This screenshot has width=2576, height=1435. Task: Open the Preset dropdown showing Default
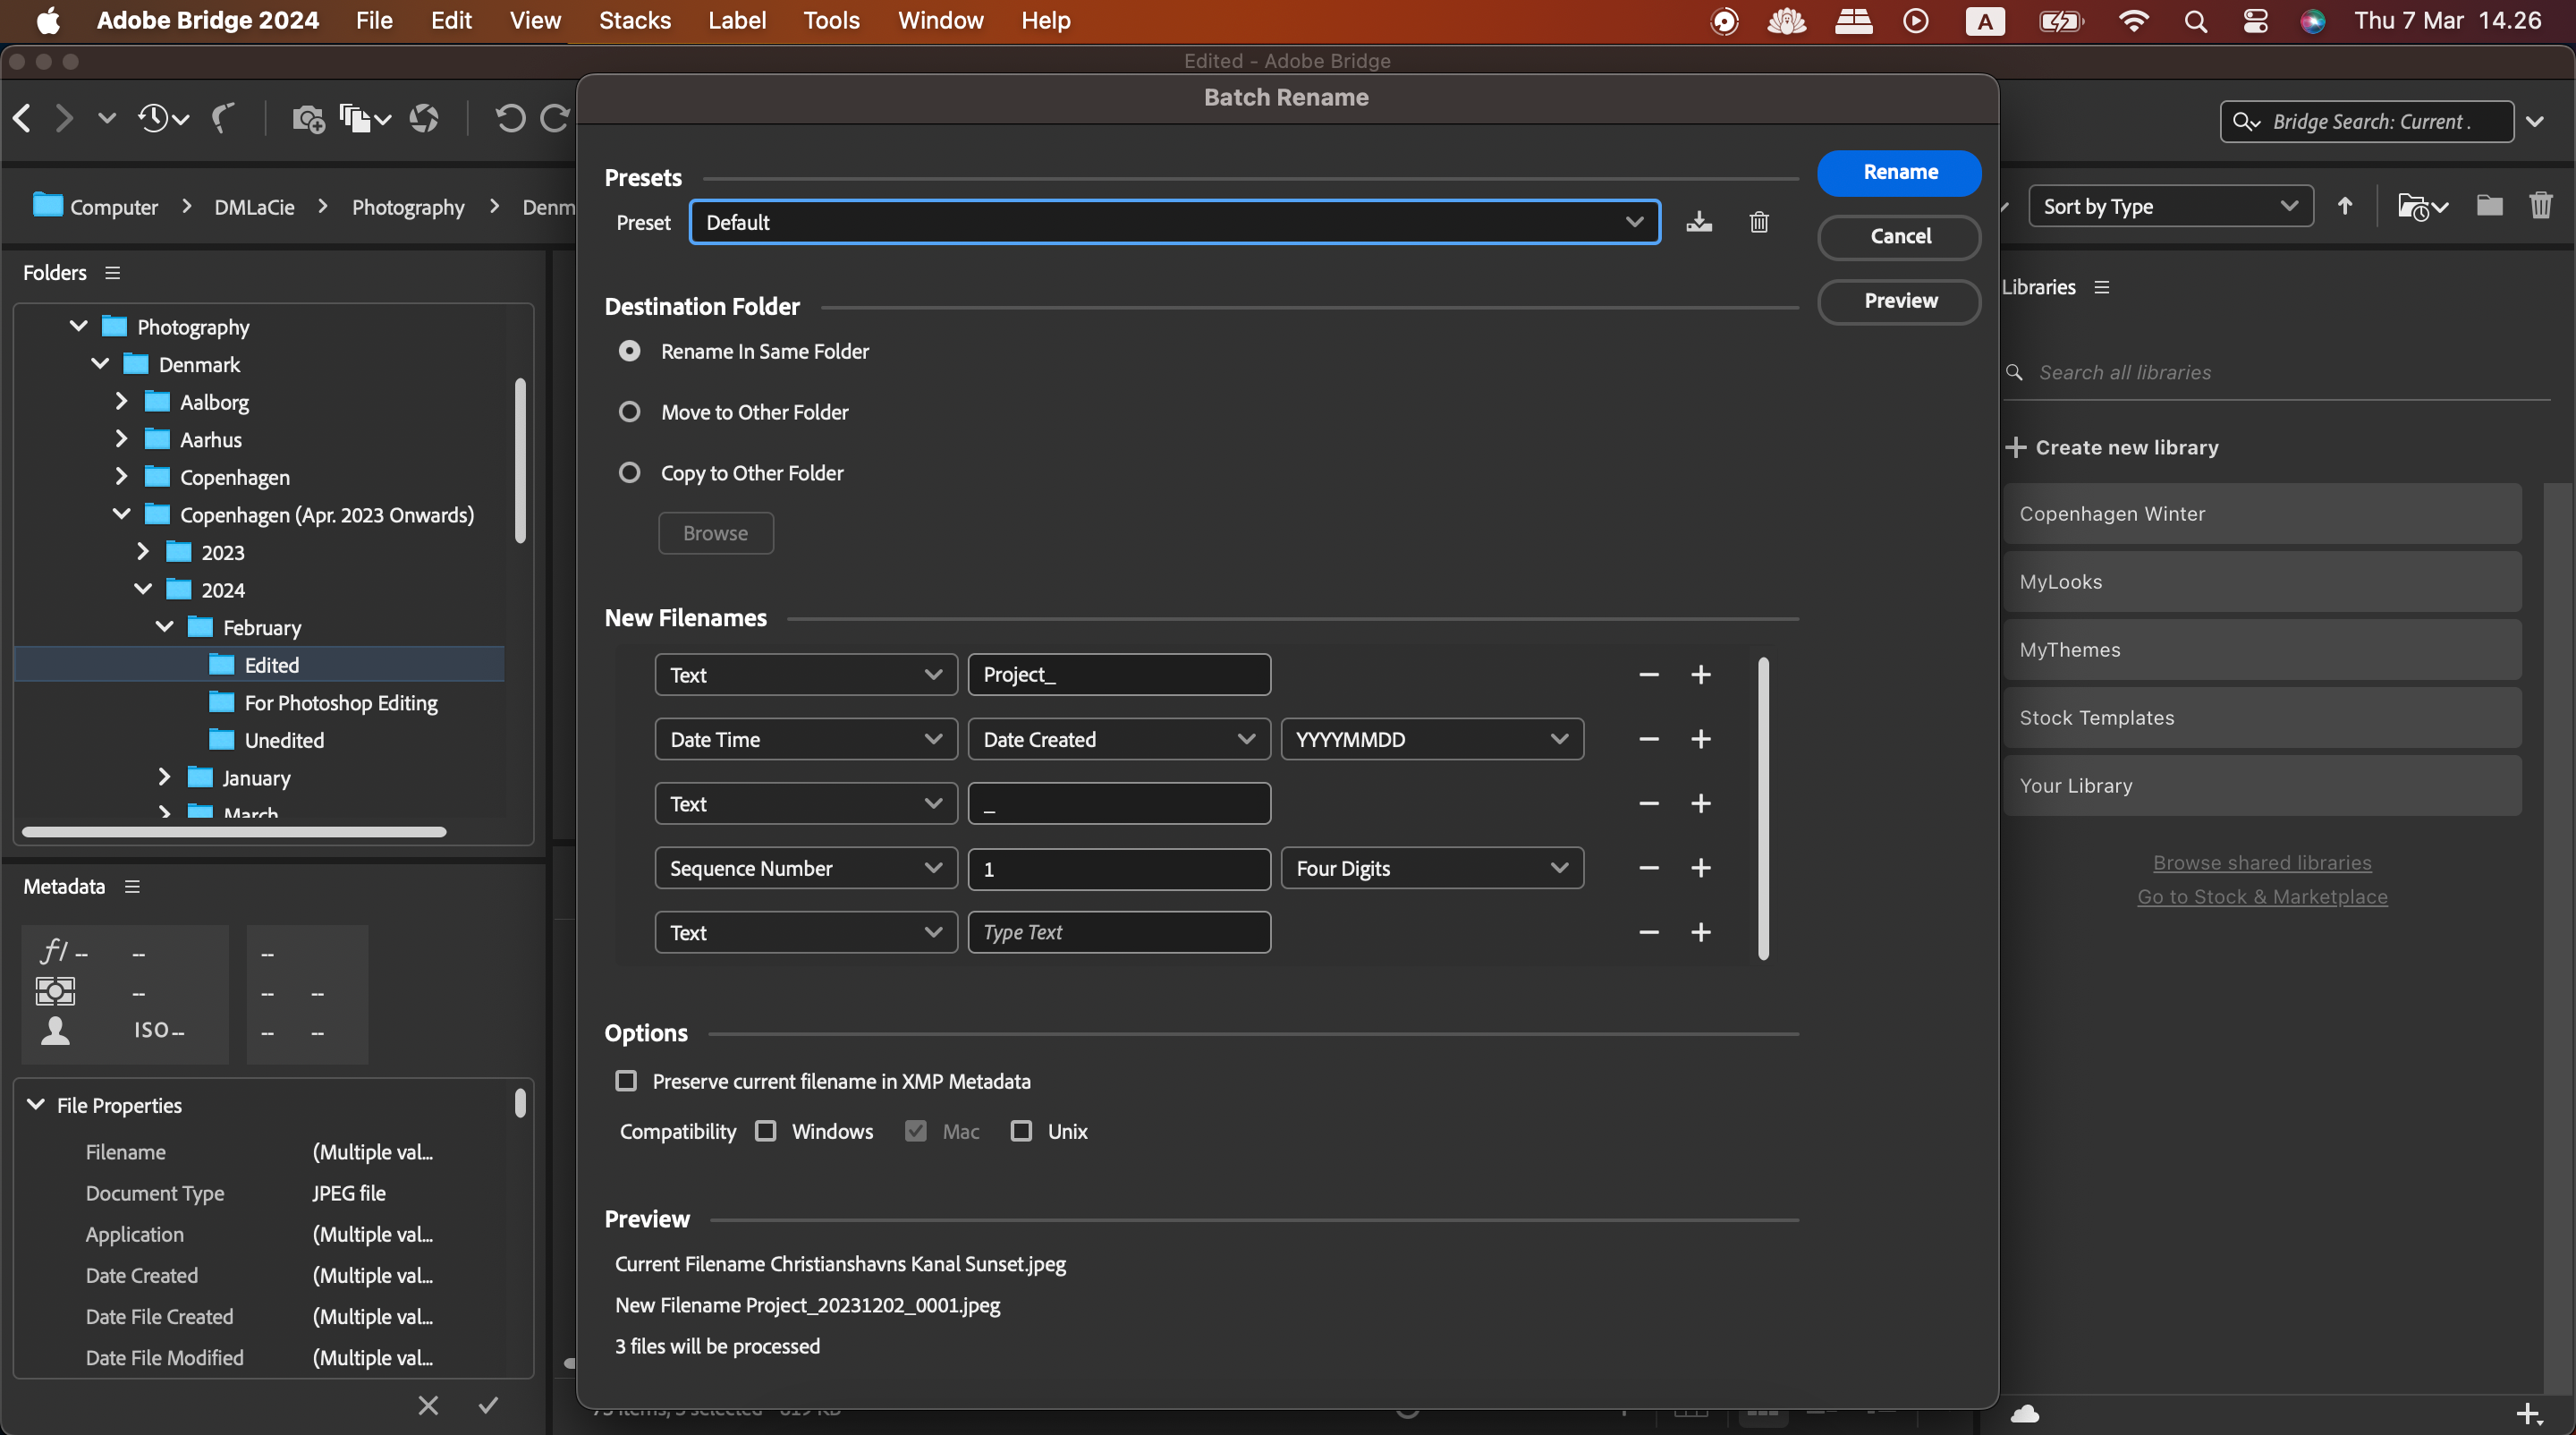point(1174,222)
